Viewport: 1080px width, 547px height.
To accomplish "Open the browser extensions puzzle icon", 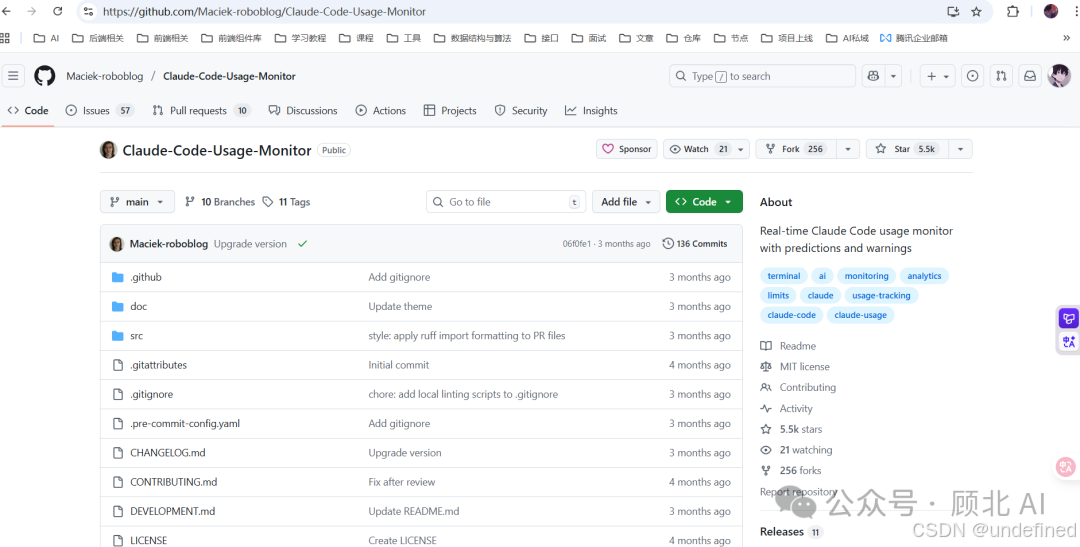I will [1012, 11].
